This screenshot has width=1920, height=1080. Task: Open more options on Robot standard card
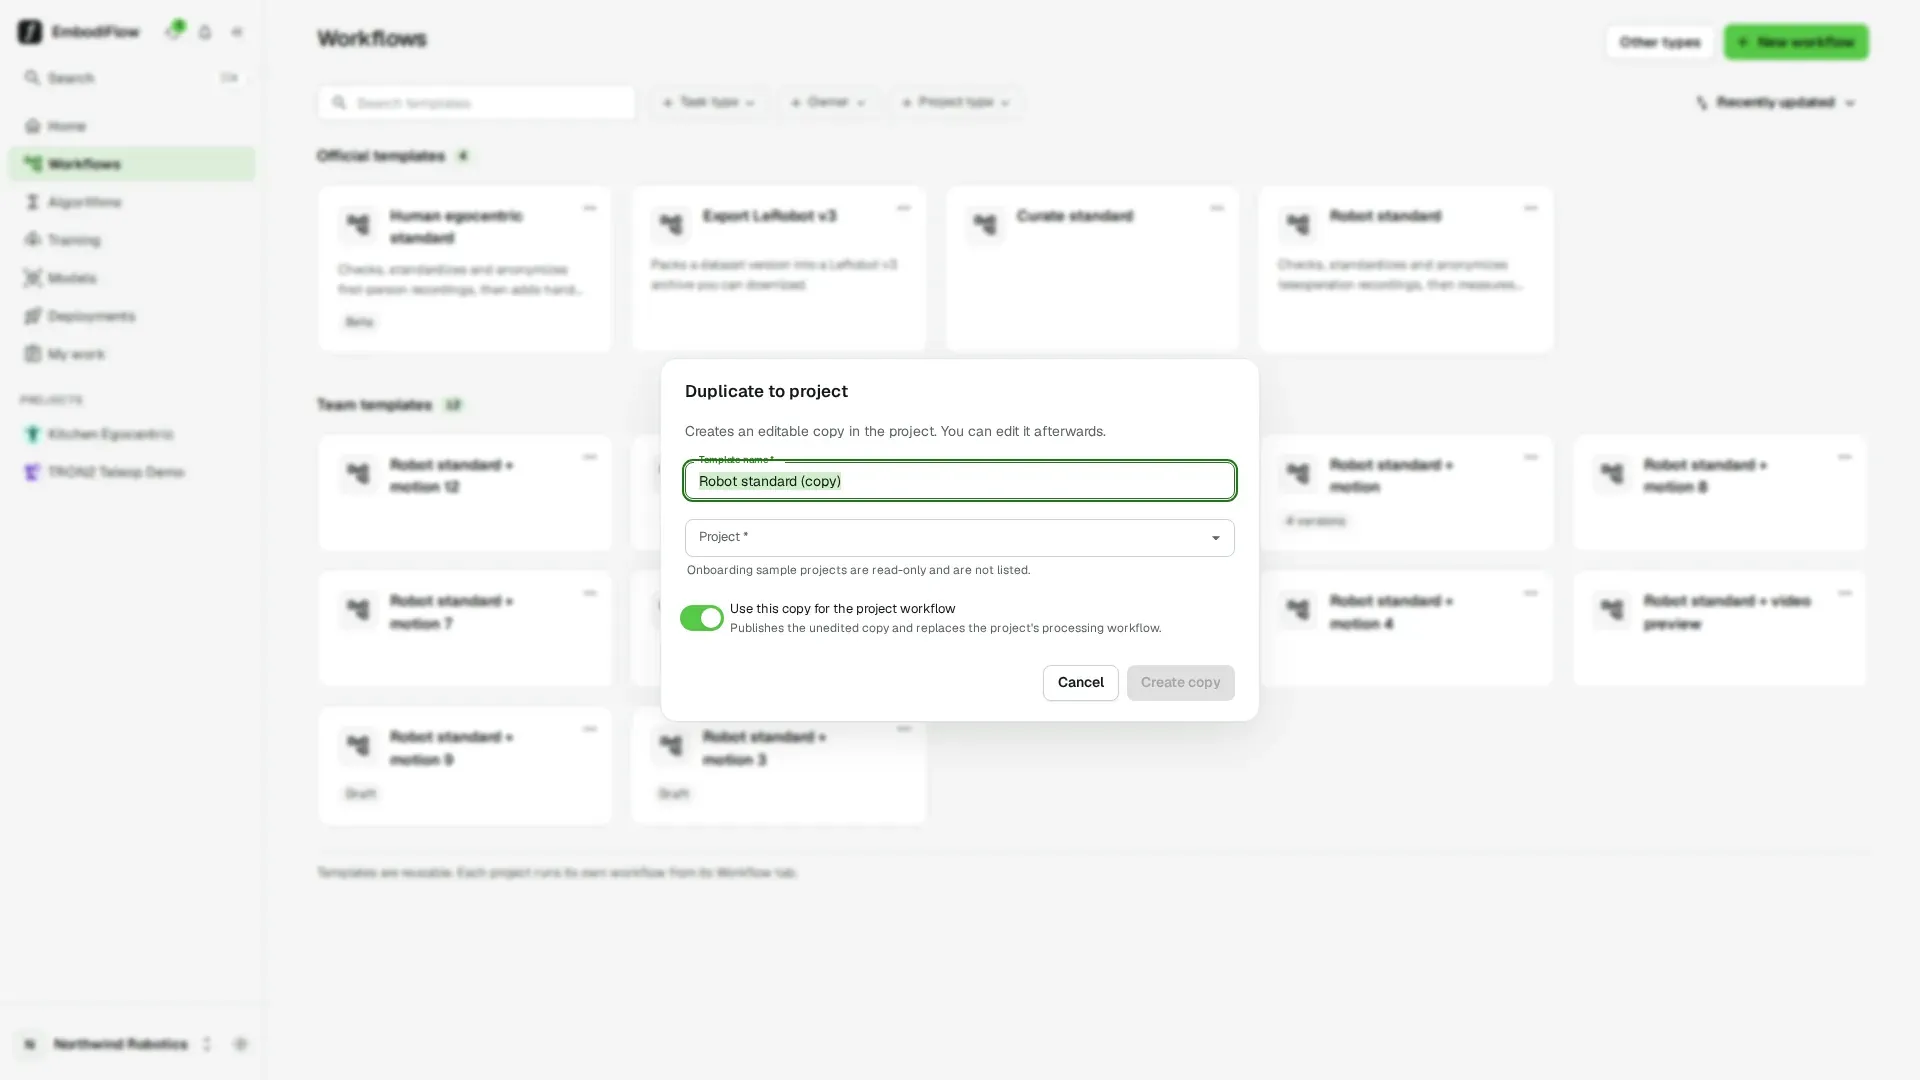coord(1530,208)
